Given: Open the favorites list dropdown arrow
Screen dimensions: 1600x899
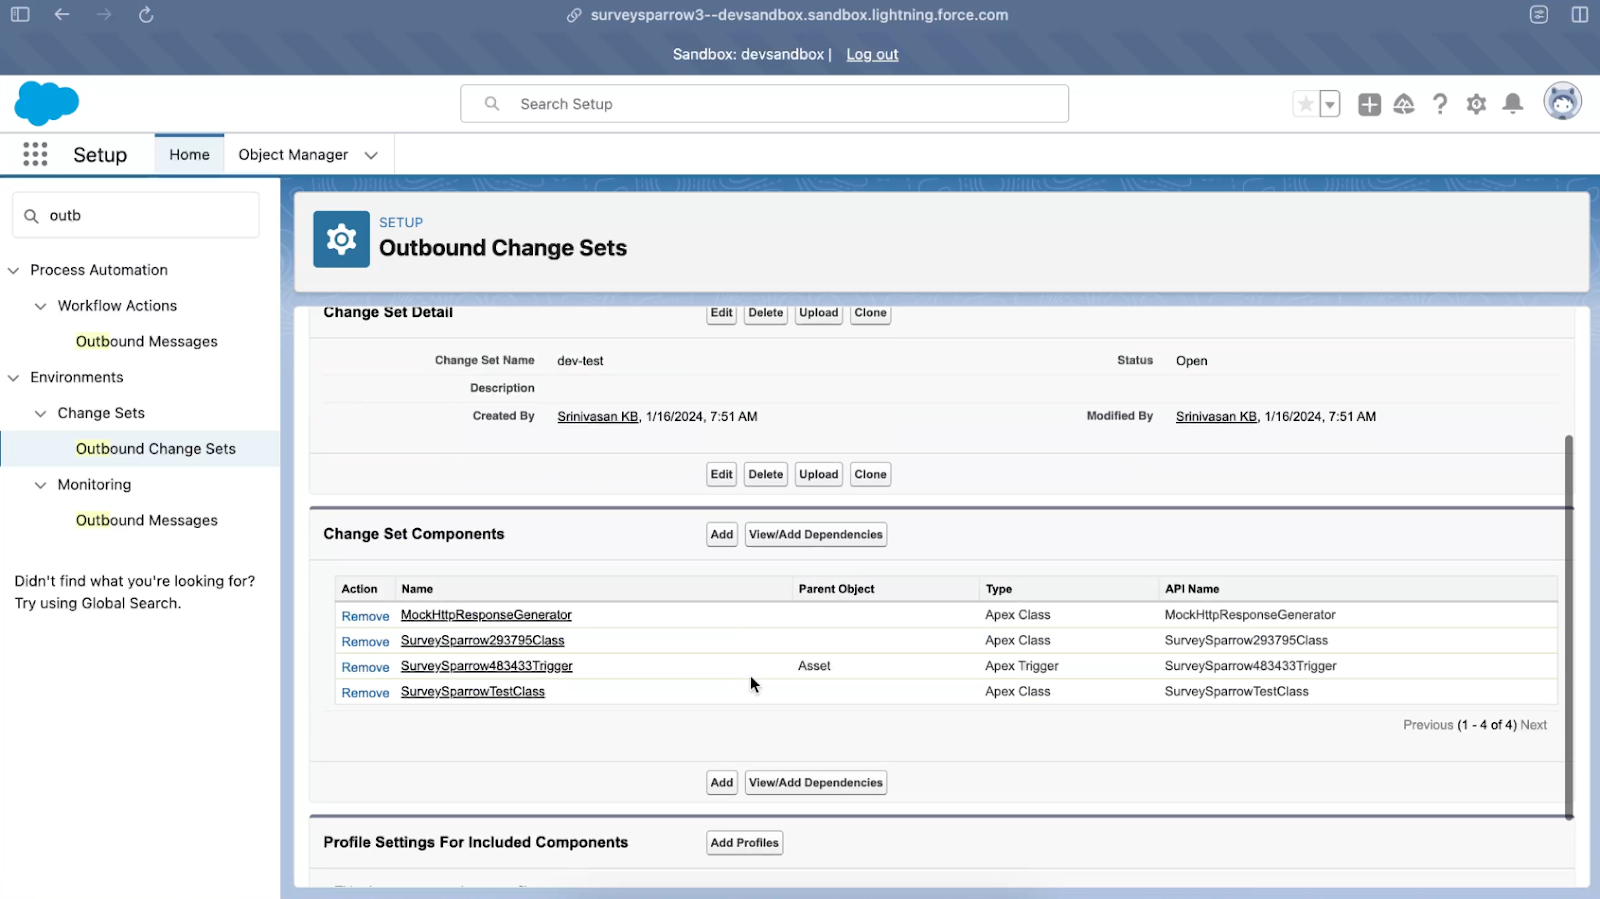Looking at the screenshot, I should 1330,104.
